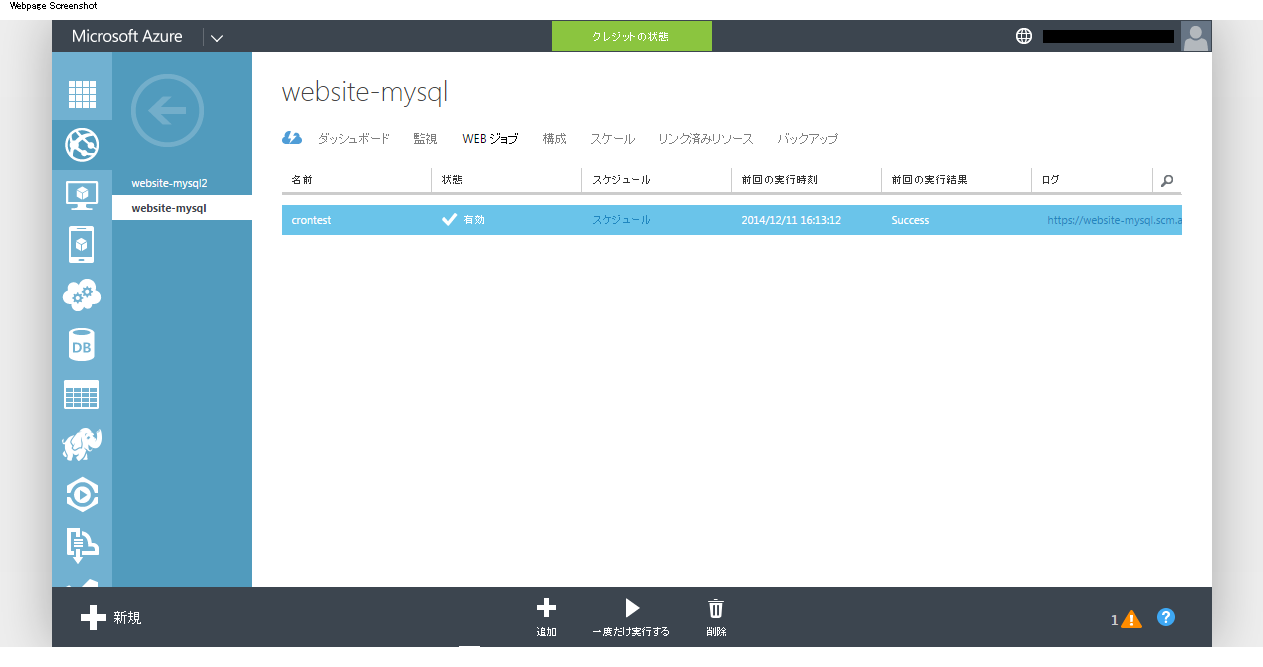Open the crontest log URL link
1263x667 pixels.
pos(1114,220)
